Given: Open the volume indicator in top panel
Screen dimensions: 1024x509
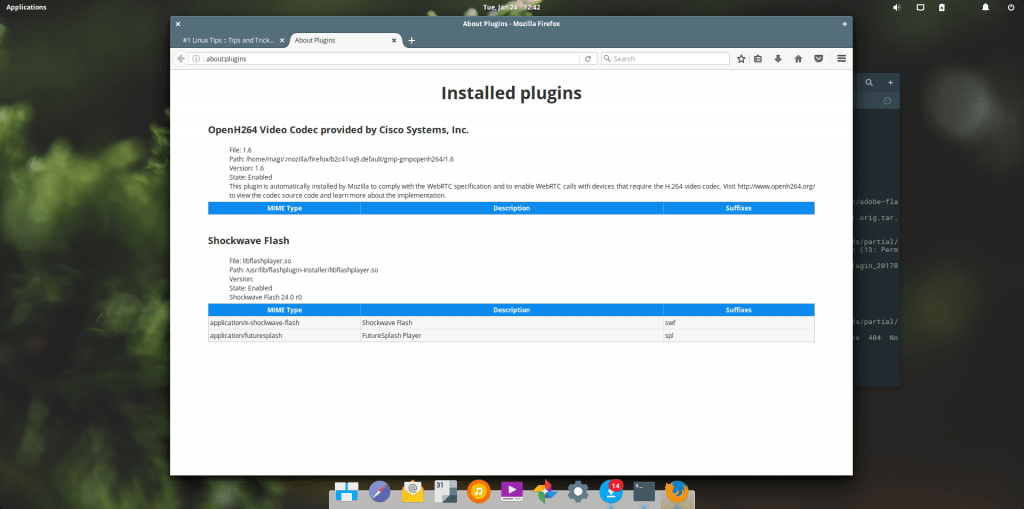Looking at the screenshot, I should tap(895, 8).
